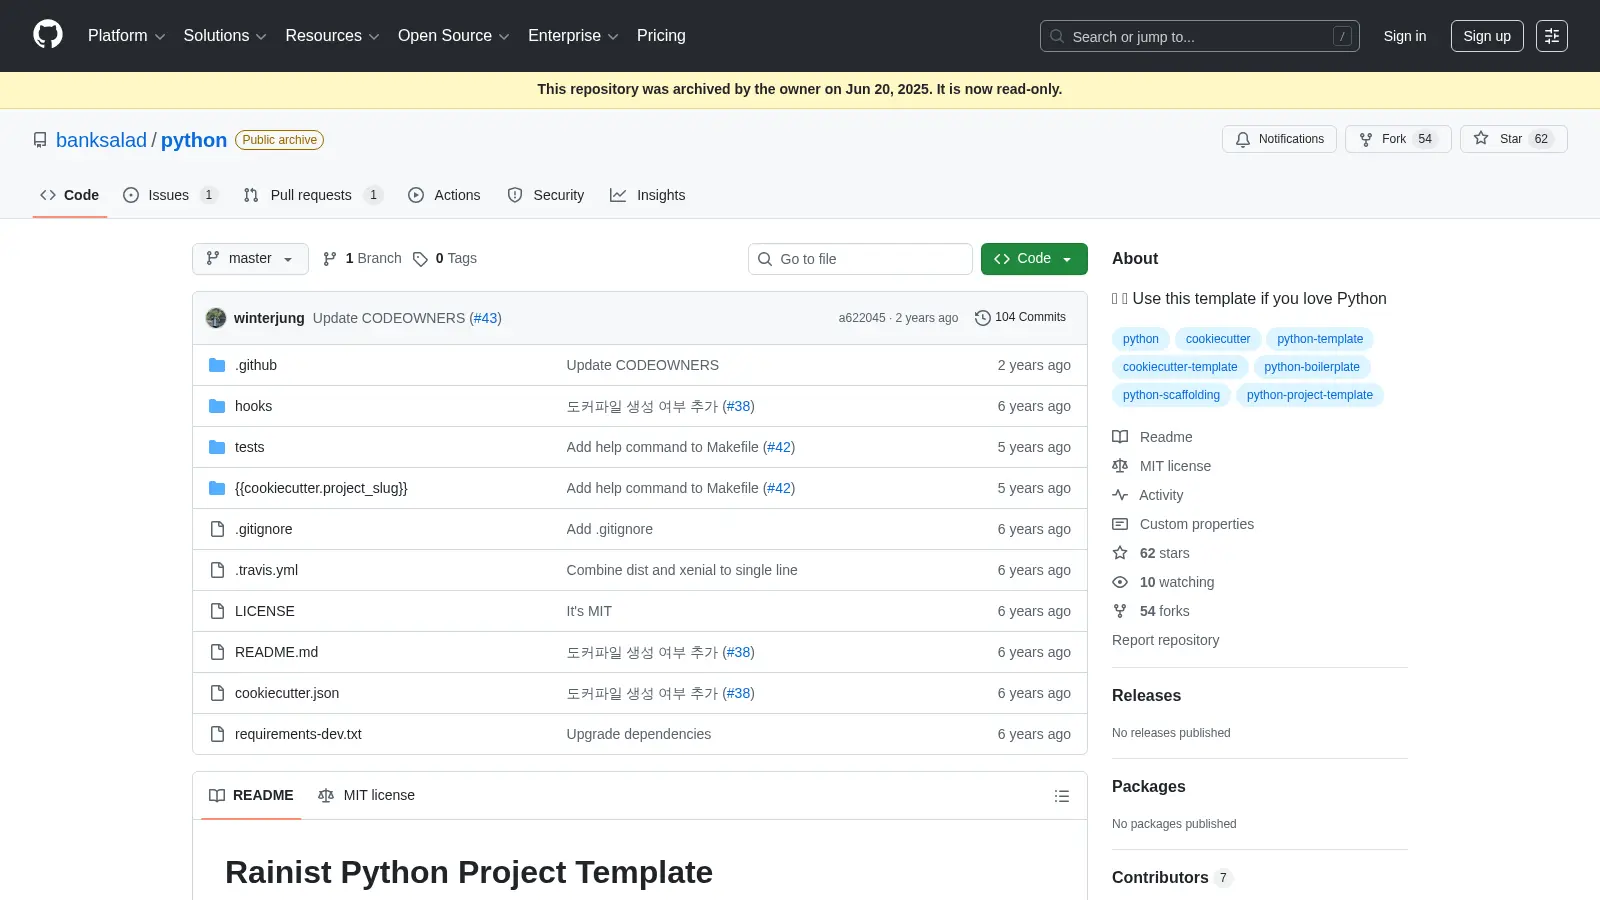Select the repository icon next to banksalad
Image resolution: width=1600 pixels, height=900 pixels.
[x=40, y=140]
